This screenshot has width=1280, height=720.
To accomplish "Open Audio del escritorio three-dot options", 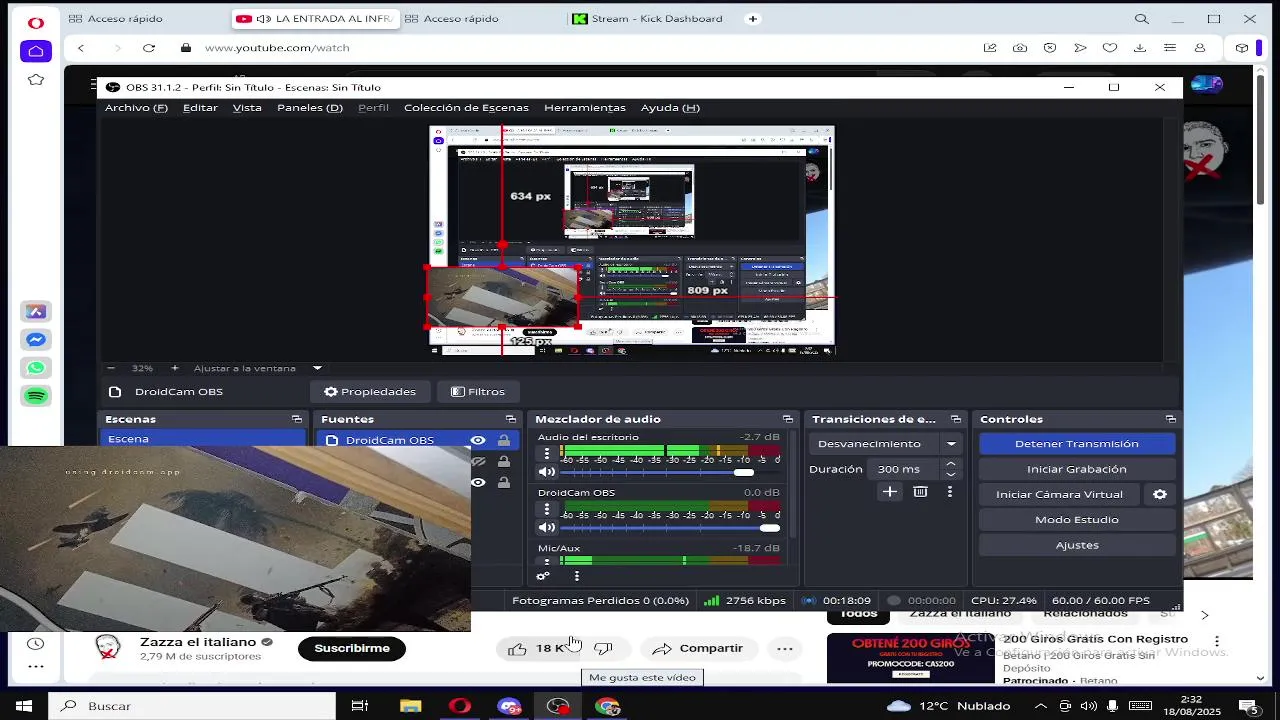I will tap(546, 454).
